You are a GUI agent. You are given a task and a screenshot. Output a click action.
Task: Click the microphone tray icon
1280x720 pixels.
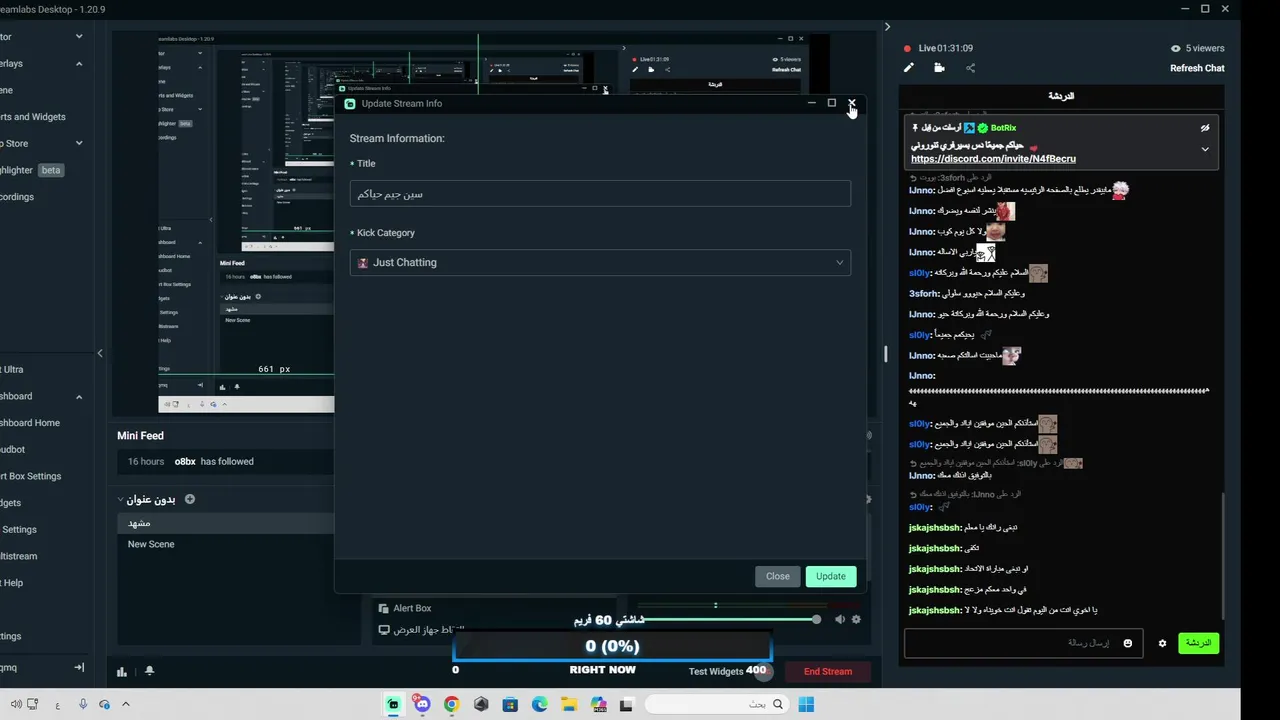tap(83, 704)
